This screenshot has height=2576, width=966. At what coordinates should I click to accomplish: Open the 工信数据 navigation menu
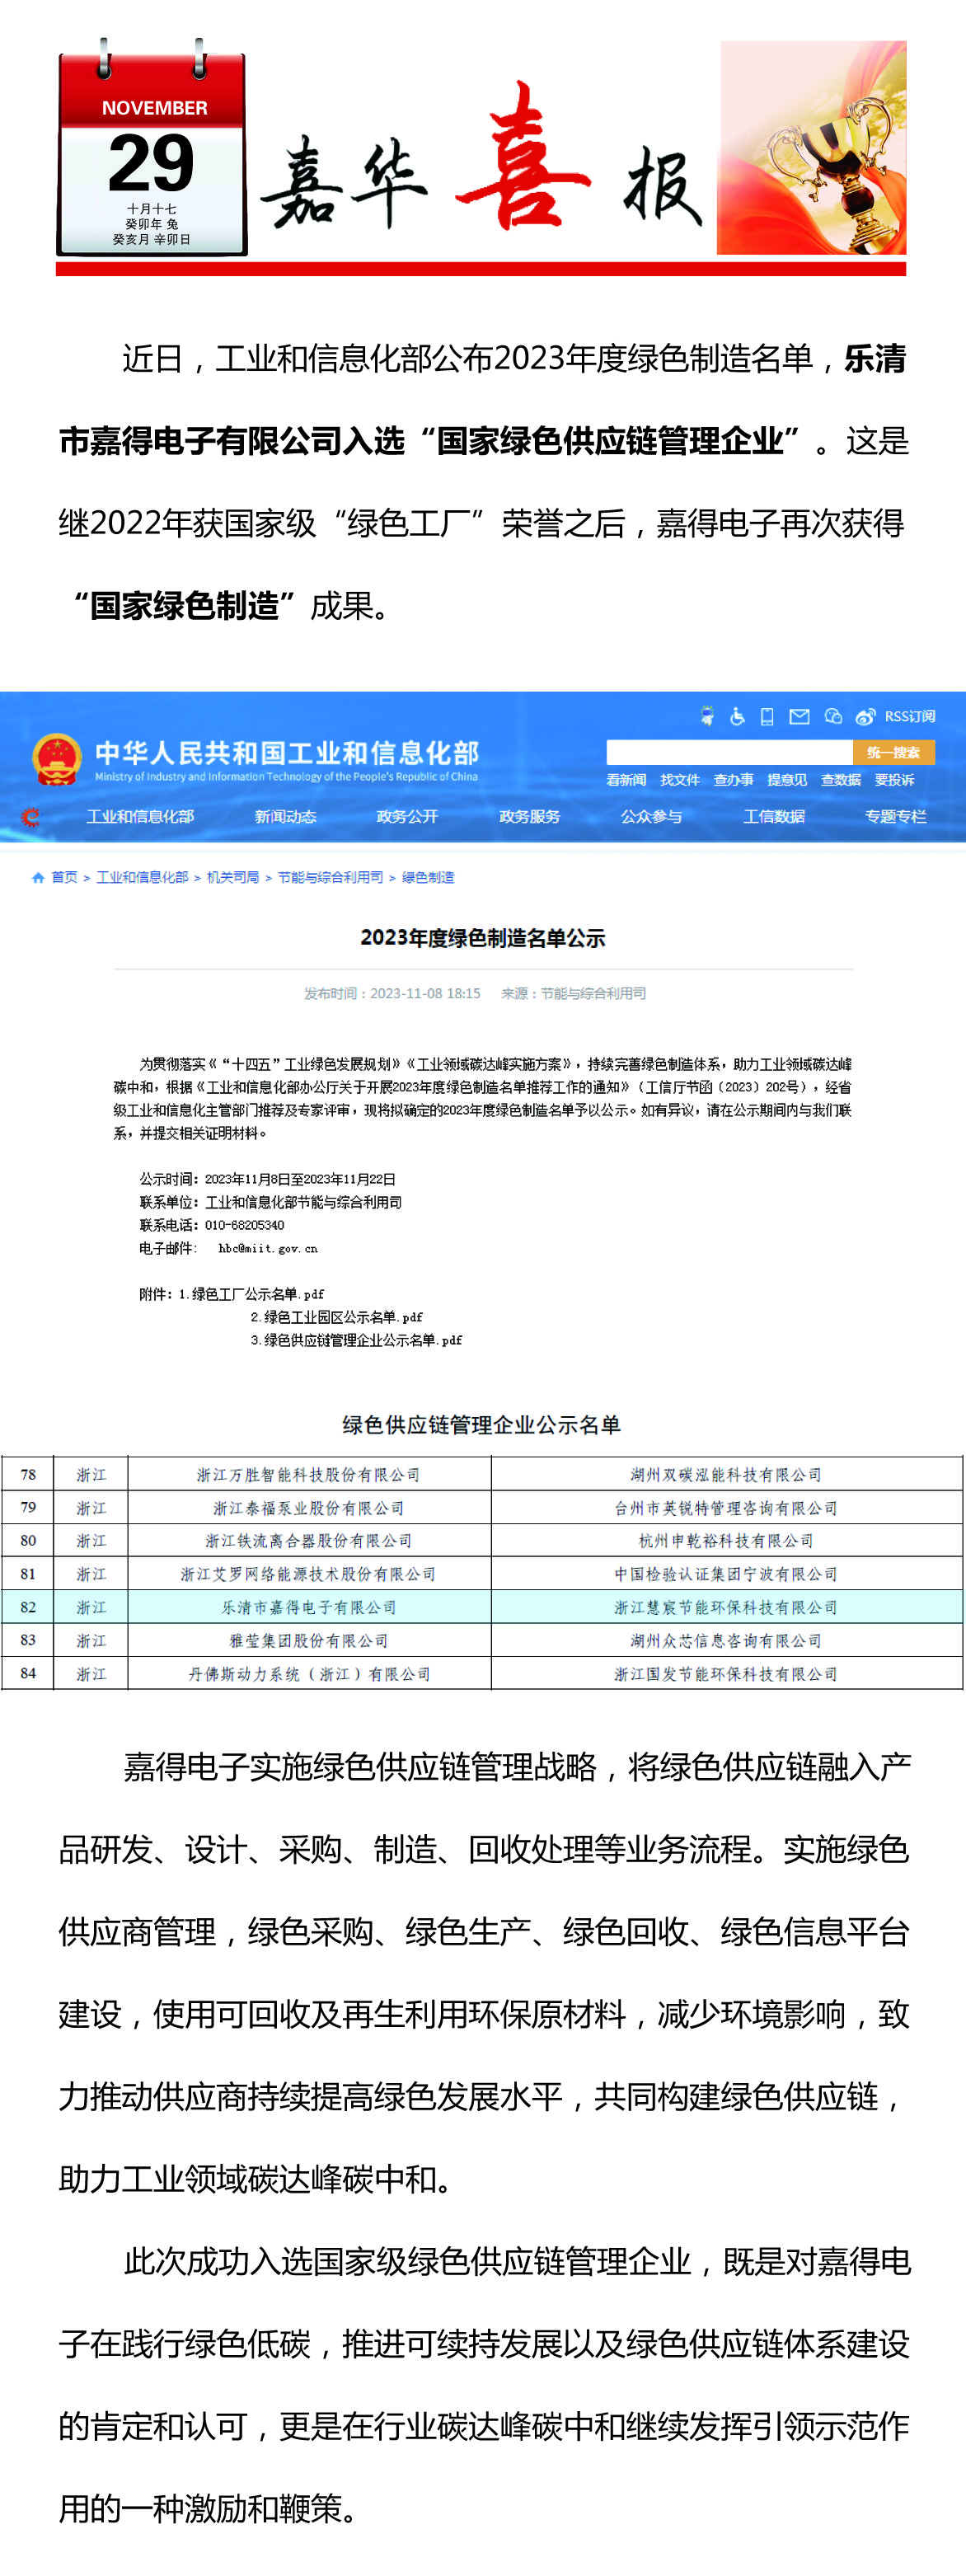pyautogui.click(x=774, y=817)
